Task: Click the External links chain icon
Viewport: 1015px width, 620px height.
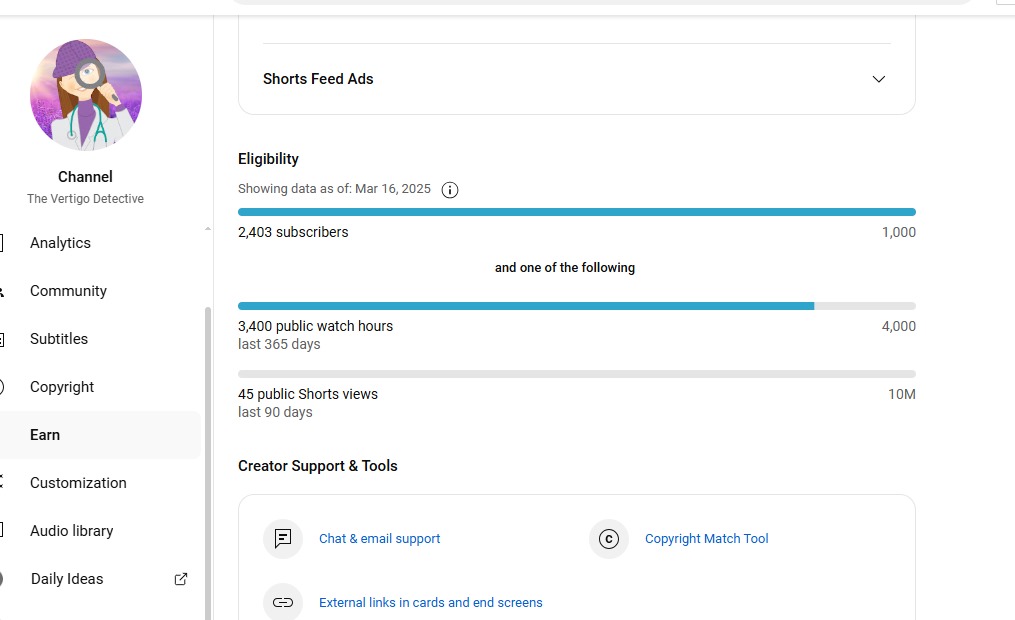Action: [x=283, y=602]
